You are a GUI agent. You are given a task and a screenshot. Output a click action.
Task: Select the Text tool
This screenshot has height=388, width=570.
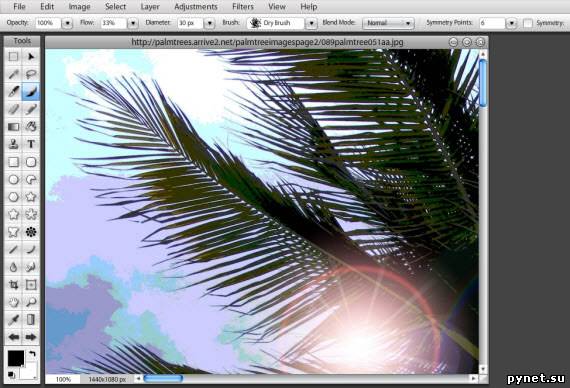pyautogui.click(x=31, y=144)
